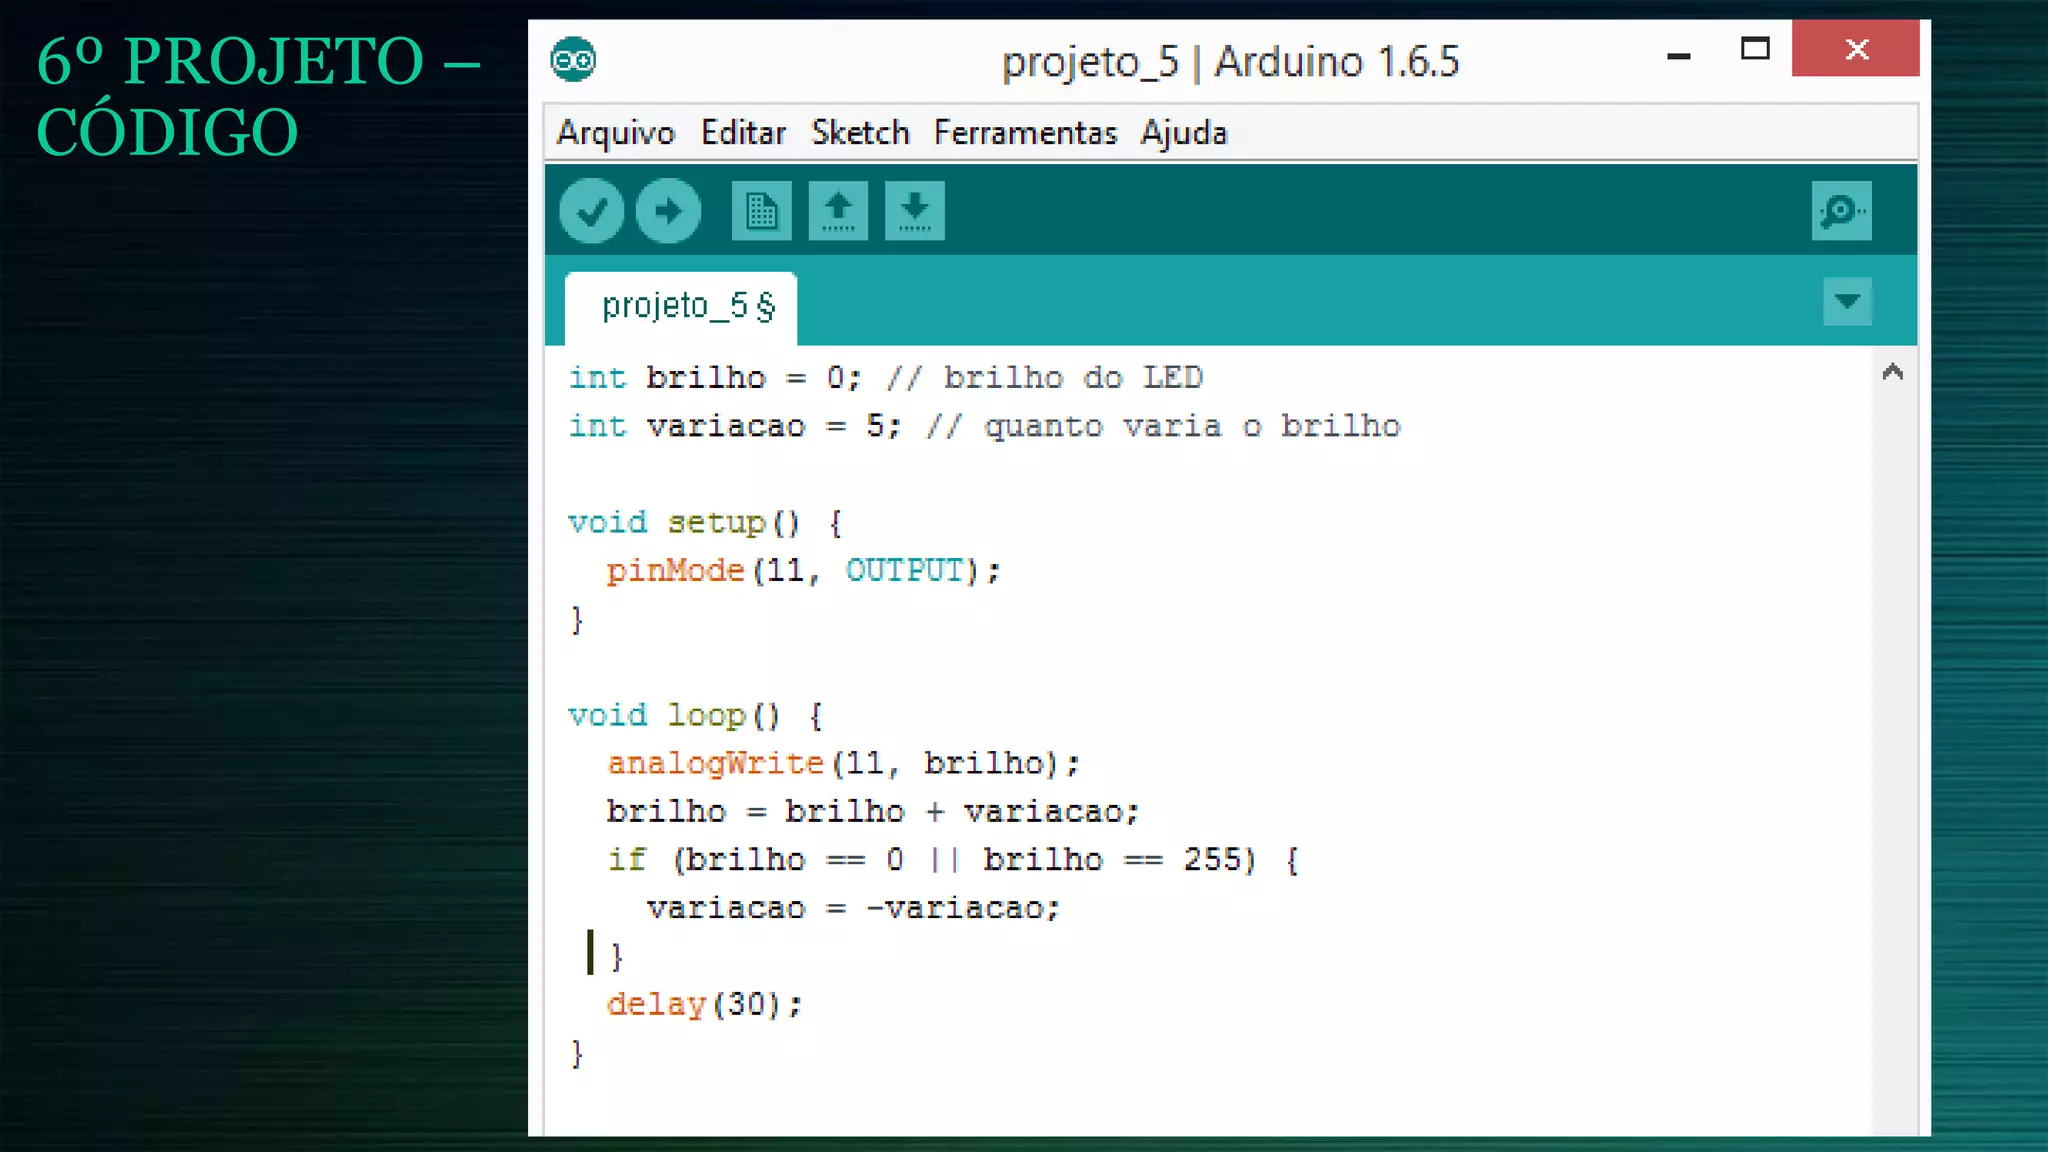Expand the tab options dropdown arrow
2048x1152 pixels.
tap(1847, 301)
